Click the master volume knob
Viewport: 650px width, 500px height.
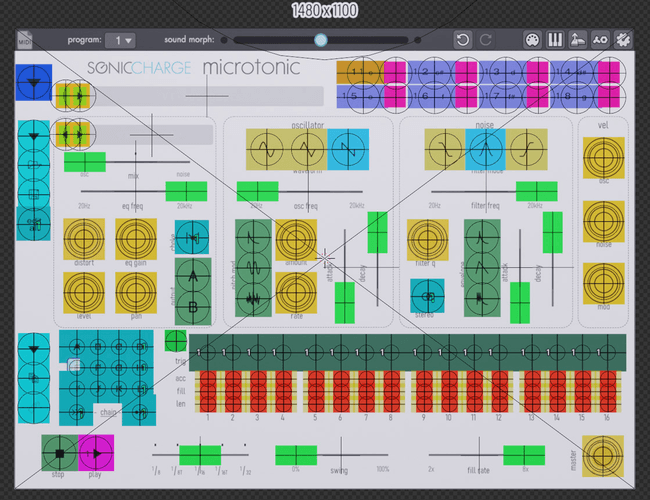click(603, 456)
